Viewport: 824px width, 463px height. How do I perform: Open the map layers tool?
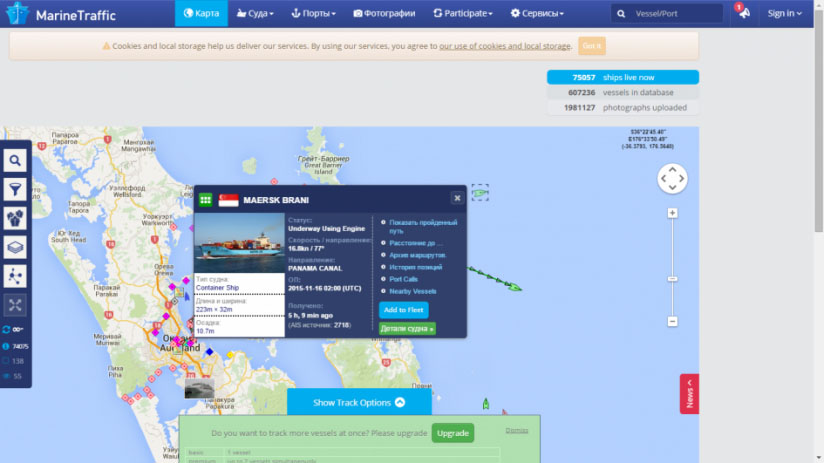(x=15, y=247)
